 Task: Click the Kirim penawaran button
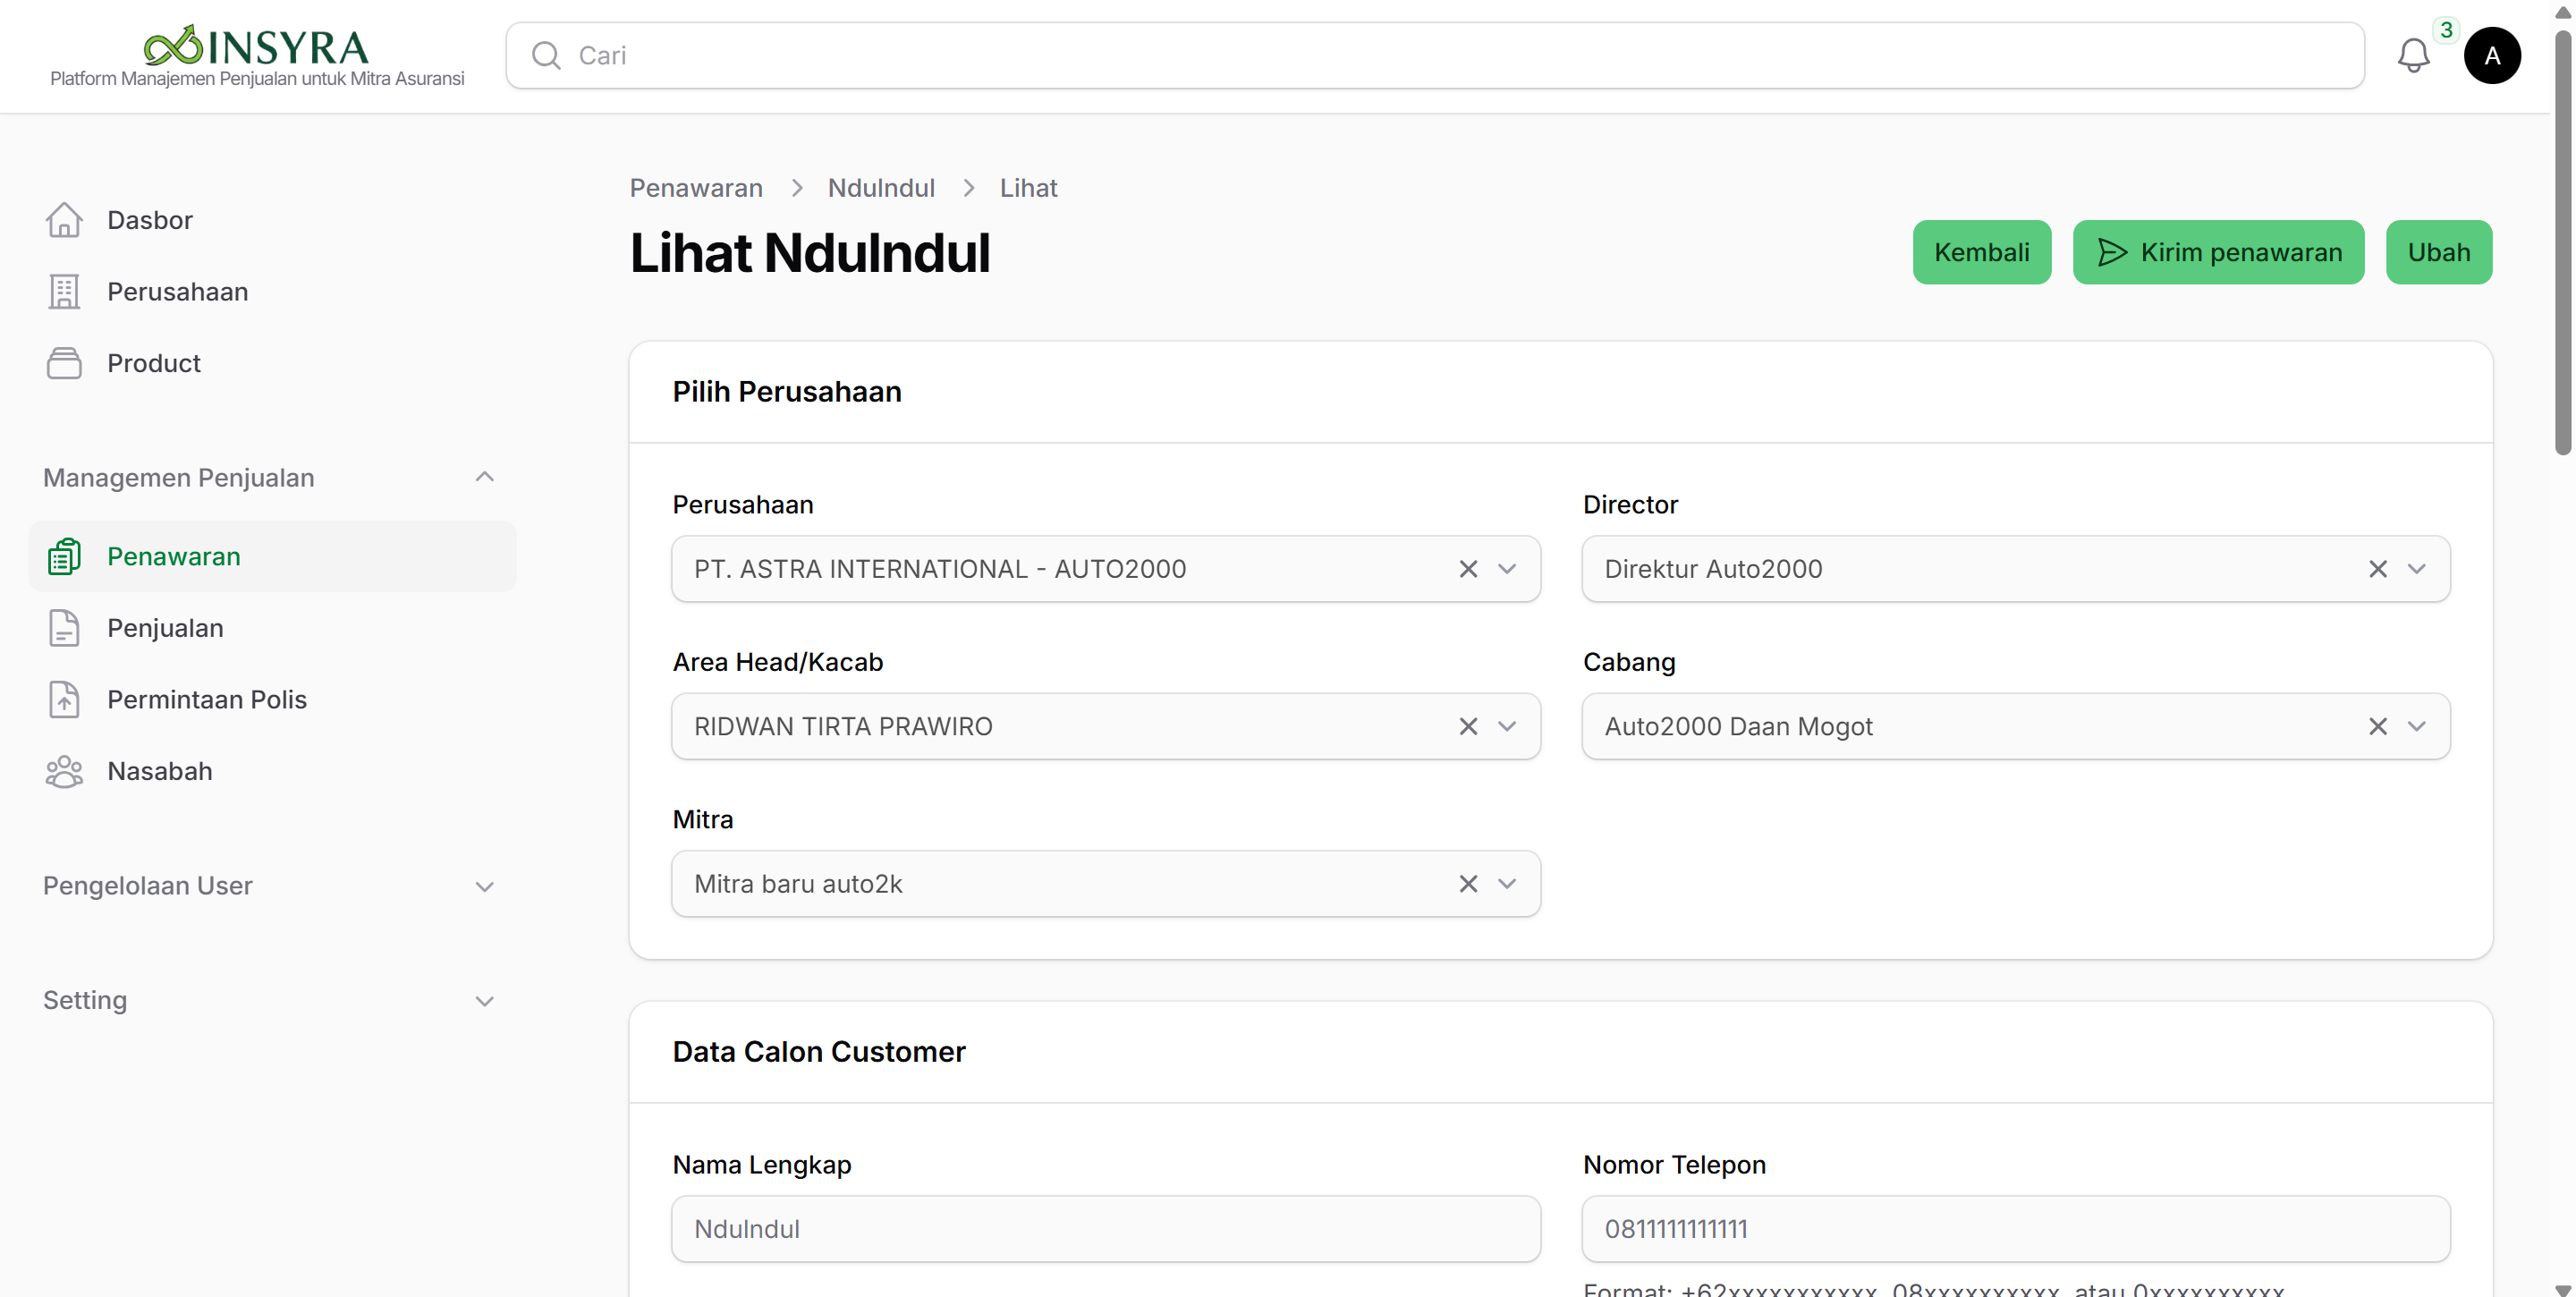2218,252
